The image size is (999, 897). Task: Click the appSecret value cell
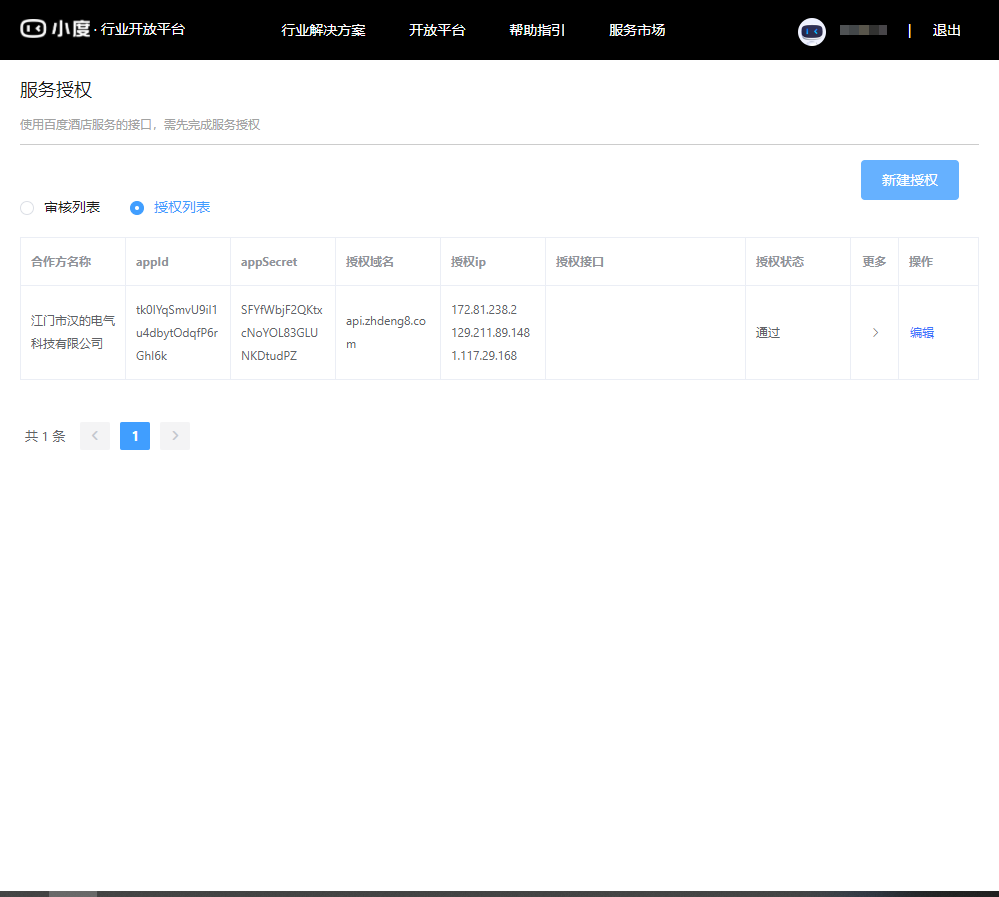(x=282, y=333)
